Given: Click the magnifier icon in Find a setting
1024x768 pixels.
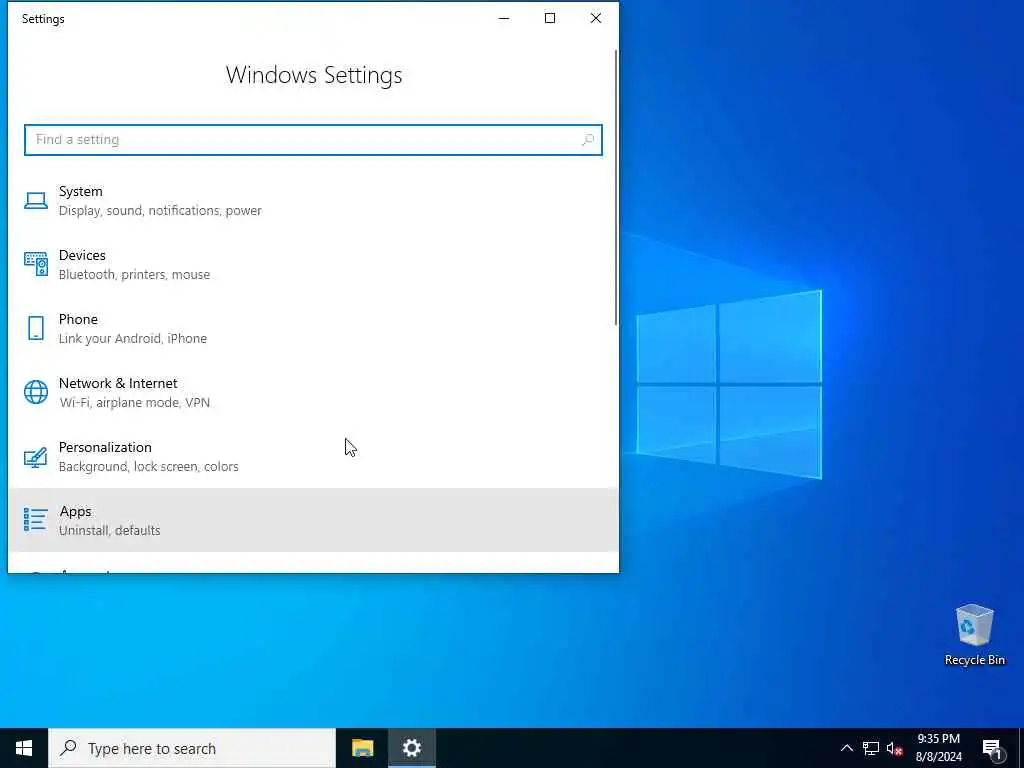Looking at the screenshot, I should (588, 140).
